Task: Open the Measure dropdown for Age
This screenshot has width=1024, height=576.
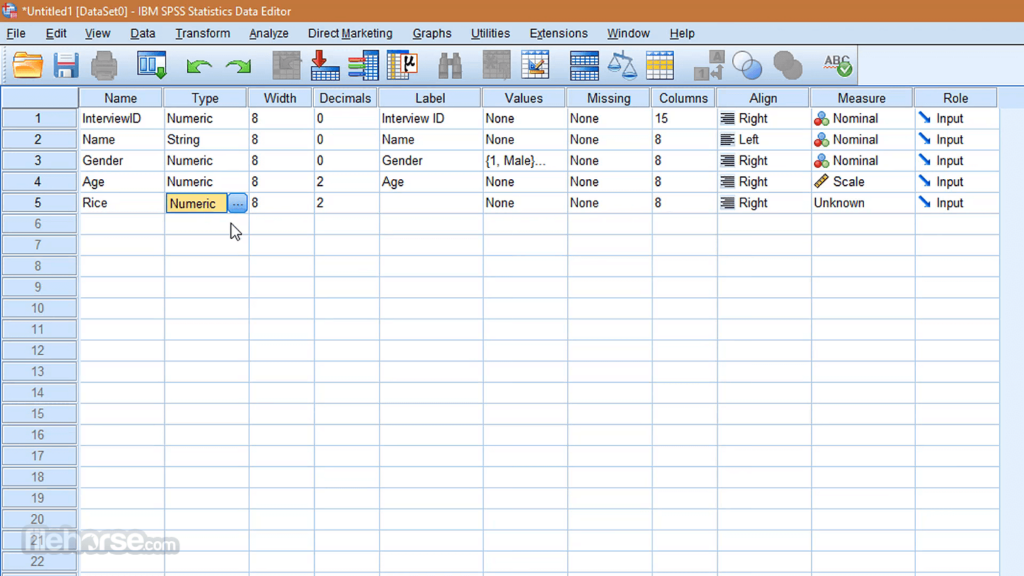Action: pos(861,181)
